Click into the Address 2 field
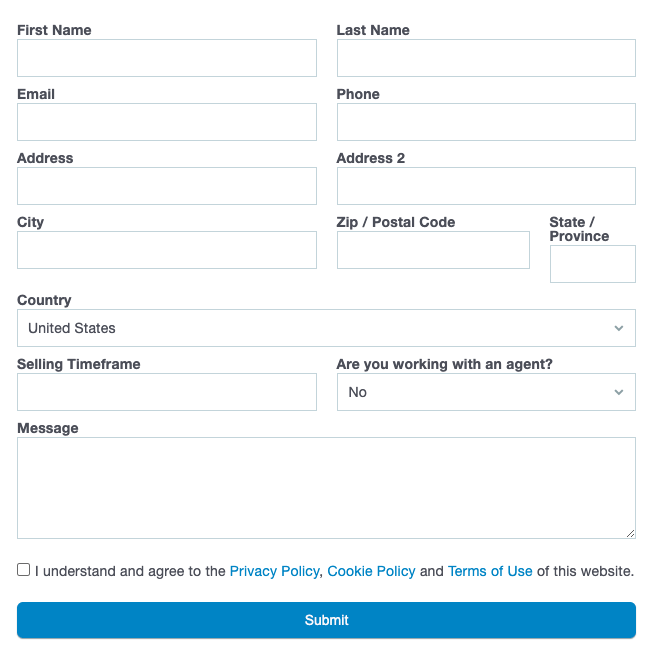Image resolution: width=653 pixels, height=656 pixels. click(x=486, y=186)
